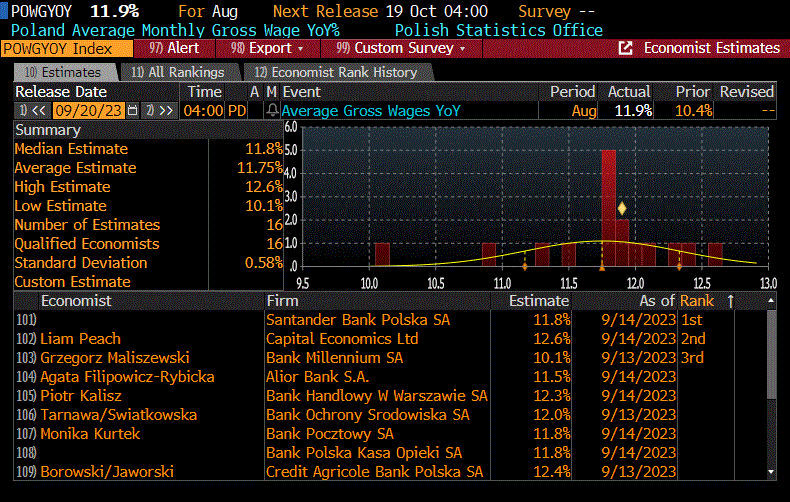Go to previous release with << arrows
This screenshot has width=790, height=502.
33,110
